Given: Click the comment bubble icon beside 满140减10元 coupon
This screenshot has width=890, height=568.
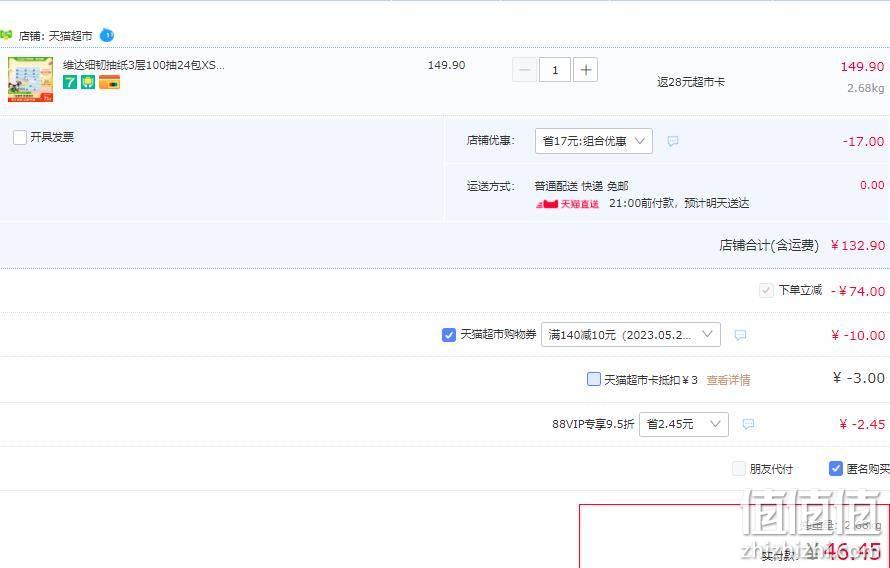Looking at the screenshot, I should [740, 335].
